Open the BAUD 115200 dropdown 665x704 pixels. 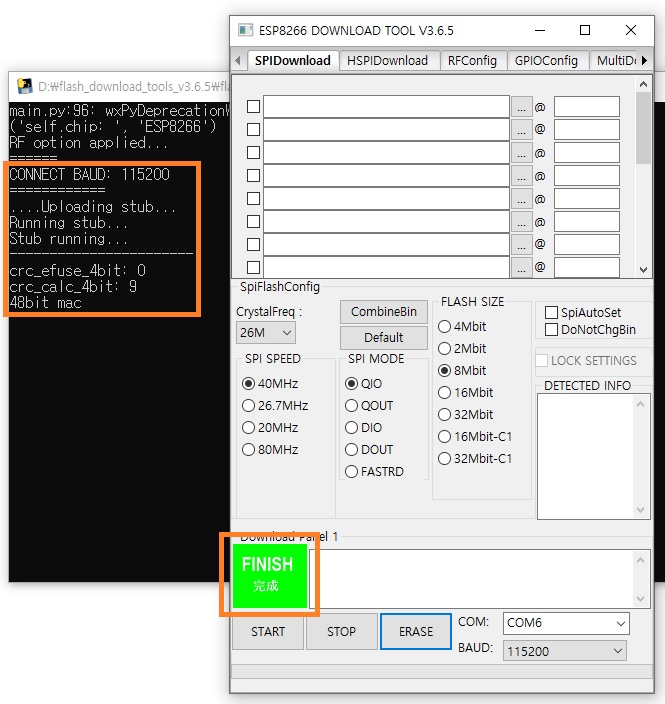click(x=564, y=651)
